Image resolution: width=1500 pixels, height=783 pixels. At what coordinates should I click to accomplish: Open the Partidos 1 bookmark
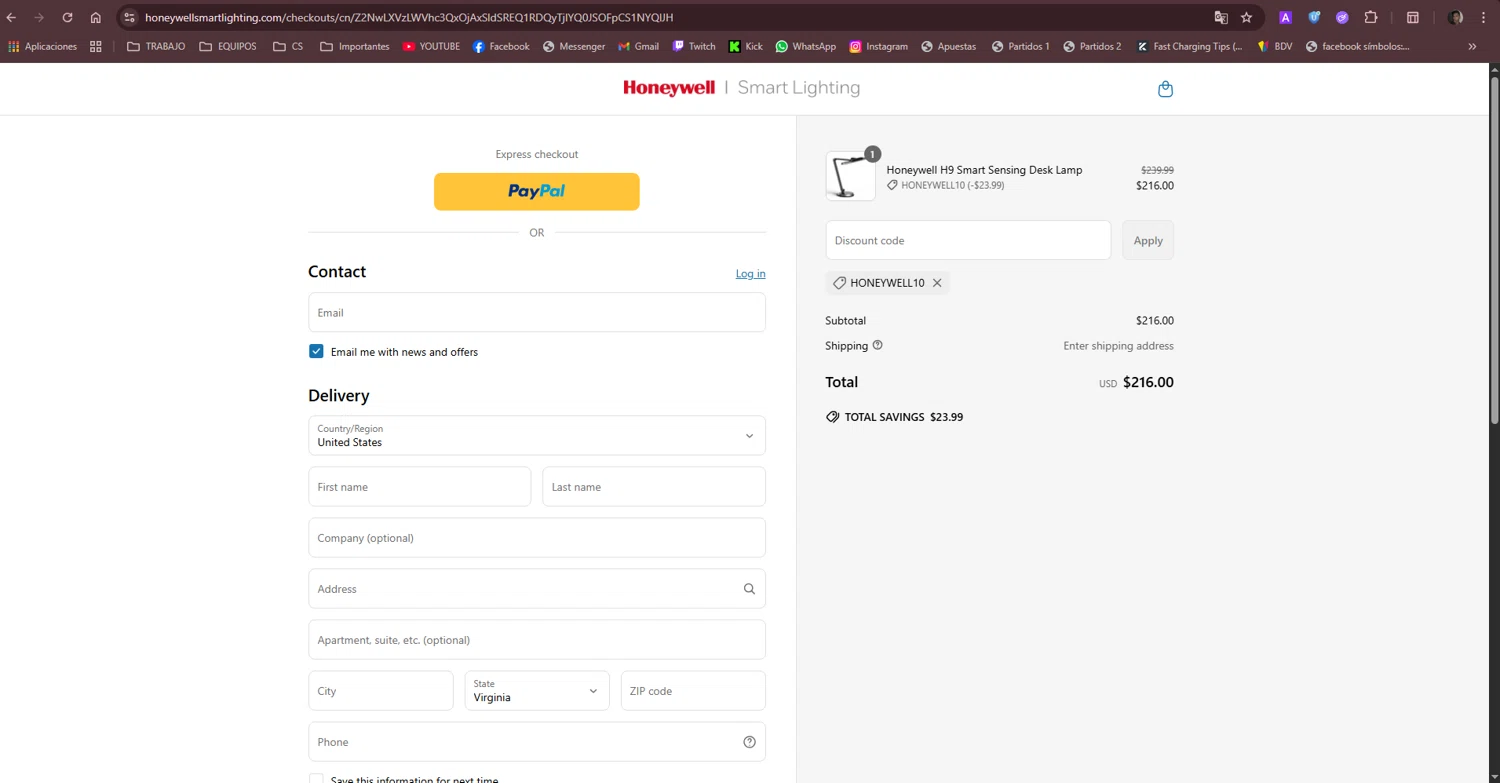point(1020,46)
